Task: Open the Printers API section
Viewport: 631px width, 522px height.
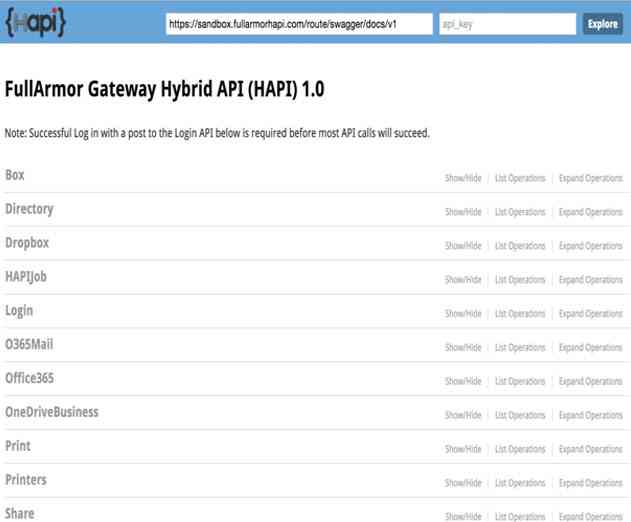Action: tap(26, 480)
